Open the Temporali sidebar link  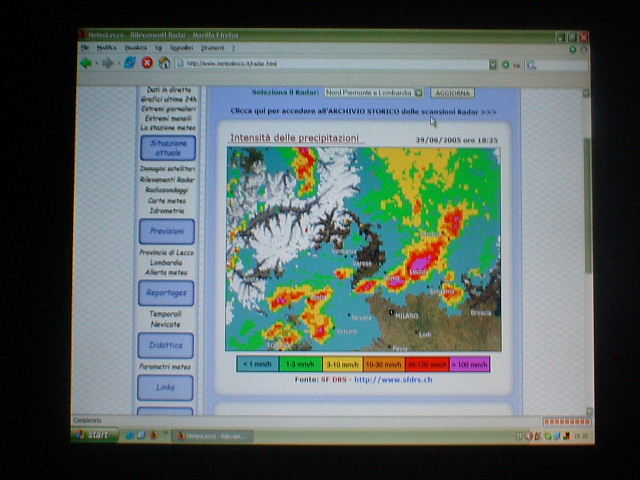[x=166, y=313]
